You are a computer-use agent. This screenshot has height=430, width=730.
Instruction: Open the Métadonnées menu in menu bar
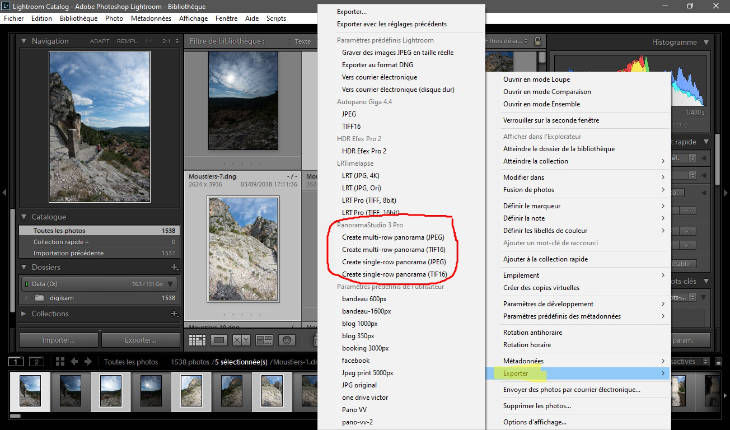pos(151,19)
